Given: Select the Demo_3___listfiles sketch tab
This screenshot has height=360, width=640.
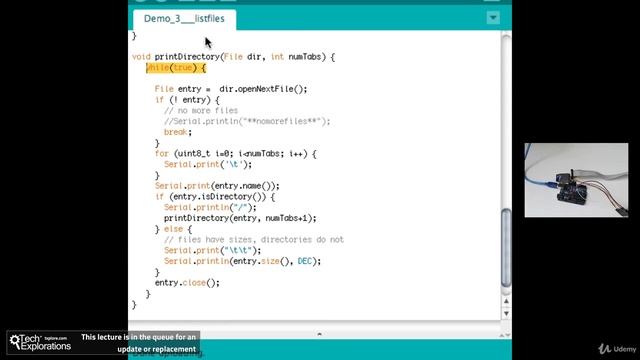Looking at the screenshot, I should tap(184, 19).
